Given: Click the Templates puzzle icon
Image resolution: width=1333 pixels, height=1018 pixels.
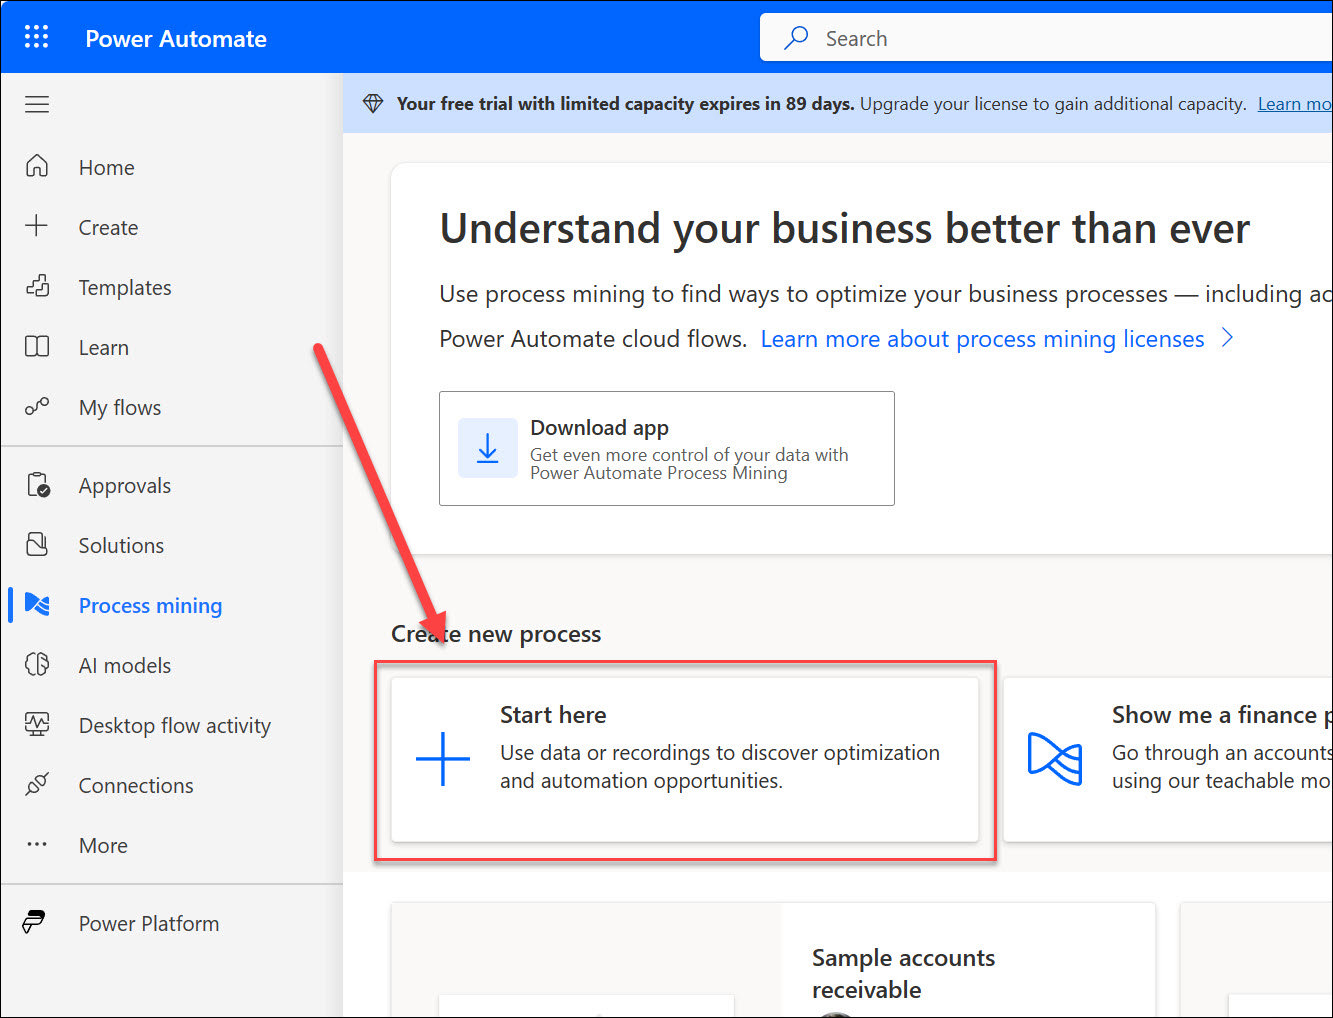Looking at the screenshot, I should coord(37,287).
